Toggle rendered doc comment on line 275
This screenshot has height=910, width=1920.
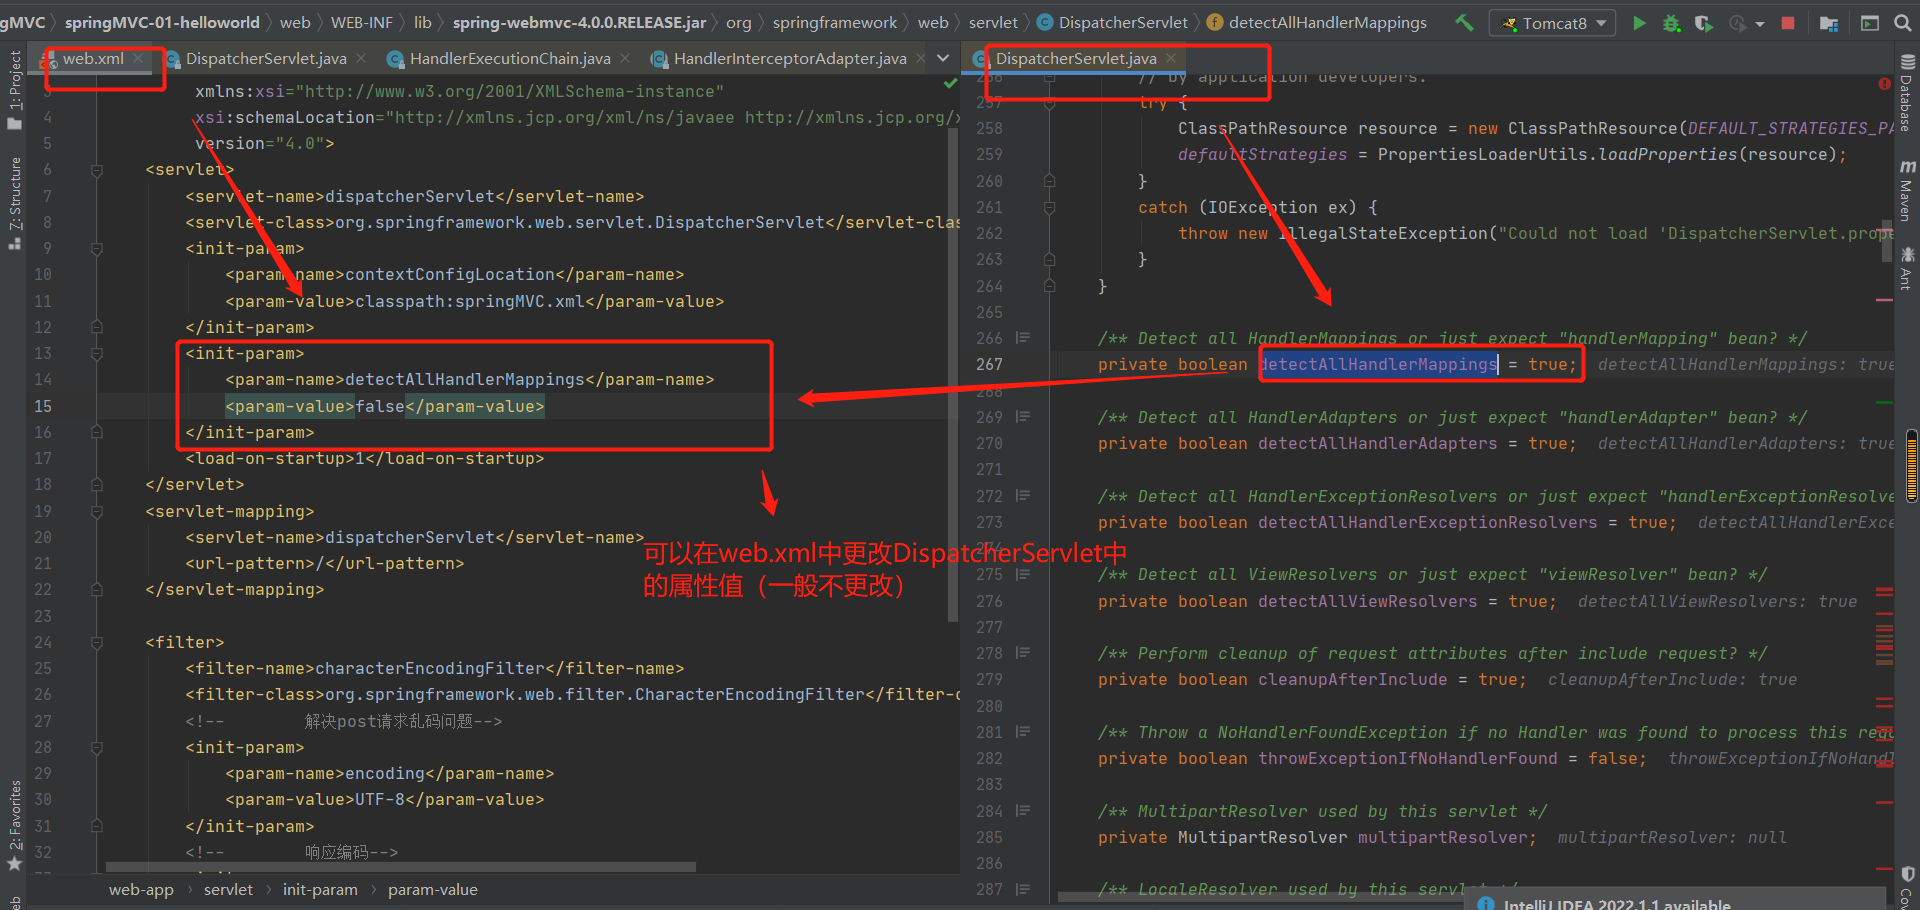pyautogui.click(x=1023, y=575)
